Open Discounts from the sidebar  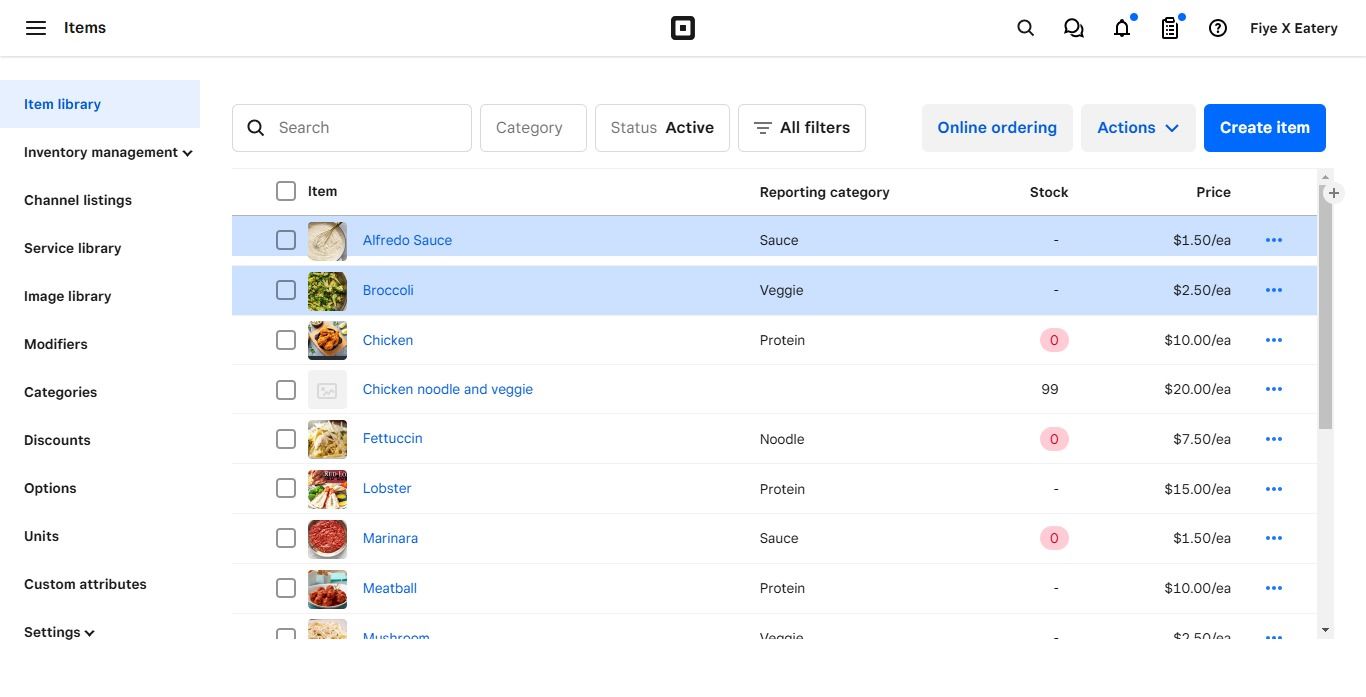57,440
